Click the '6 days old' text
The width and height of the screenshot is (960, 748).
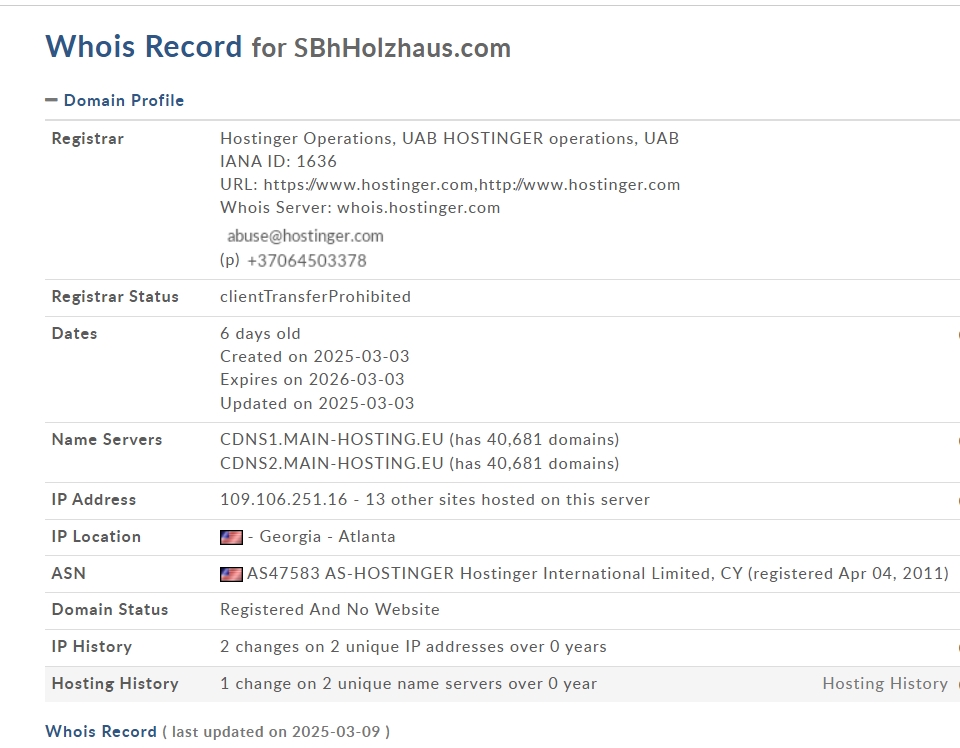[260, 334]
